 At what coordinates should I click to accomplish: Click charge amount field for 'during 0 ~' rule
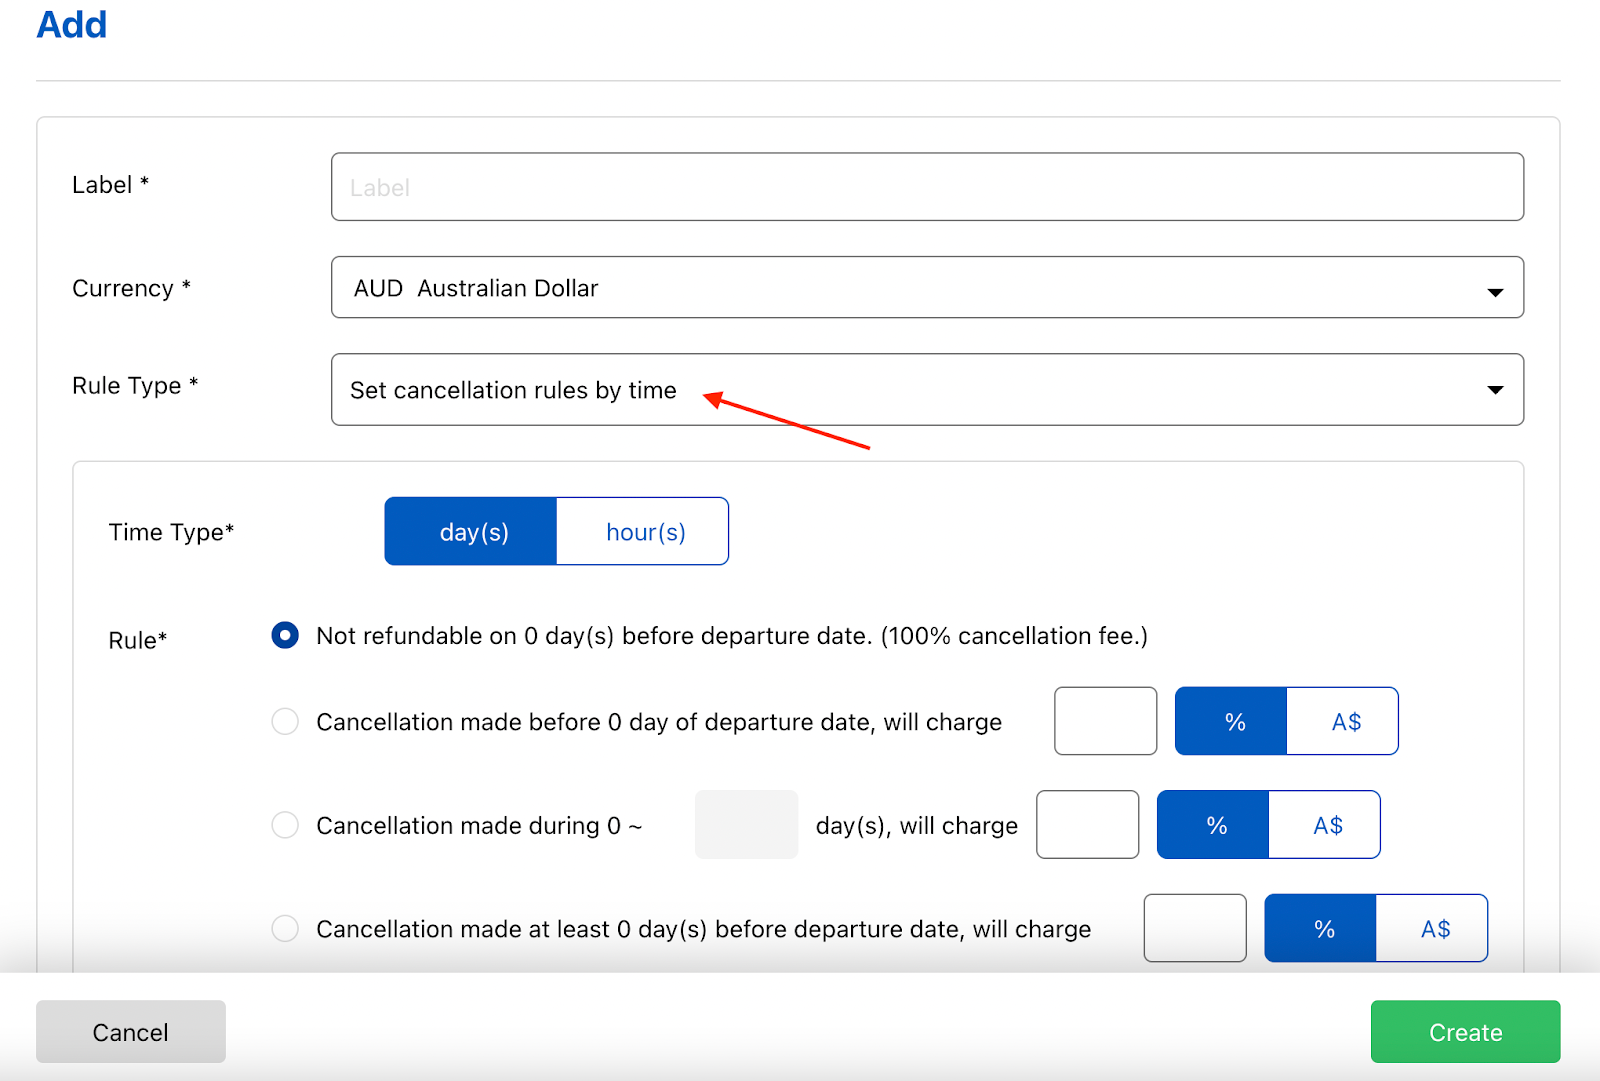(1088, 825)
